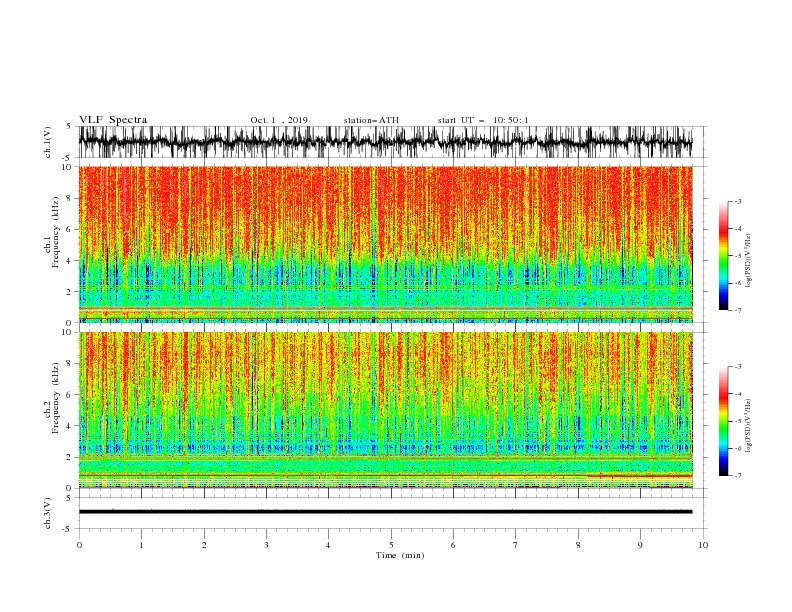This screenshot has height=612, width=792.
Task: Click the time axis tick label "9"
Action: (x=640, y=545)
